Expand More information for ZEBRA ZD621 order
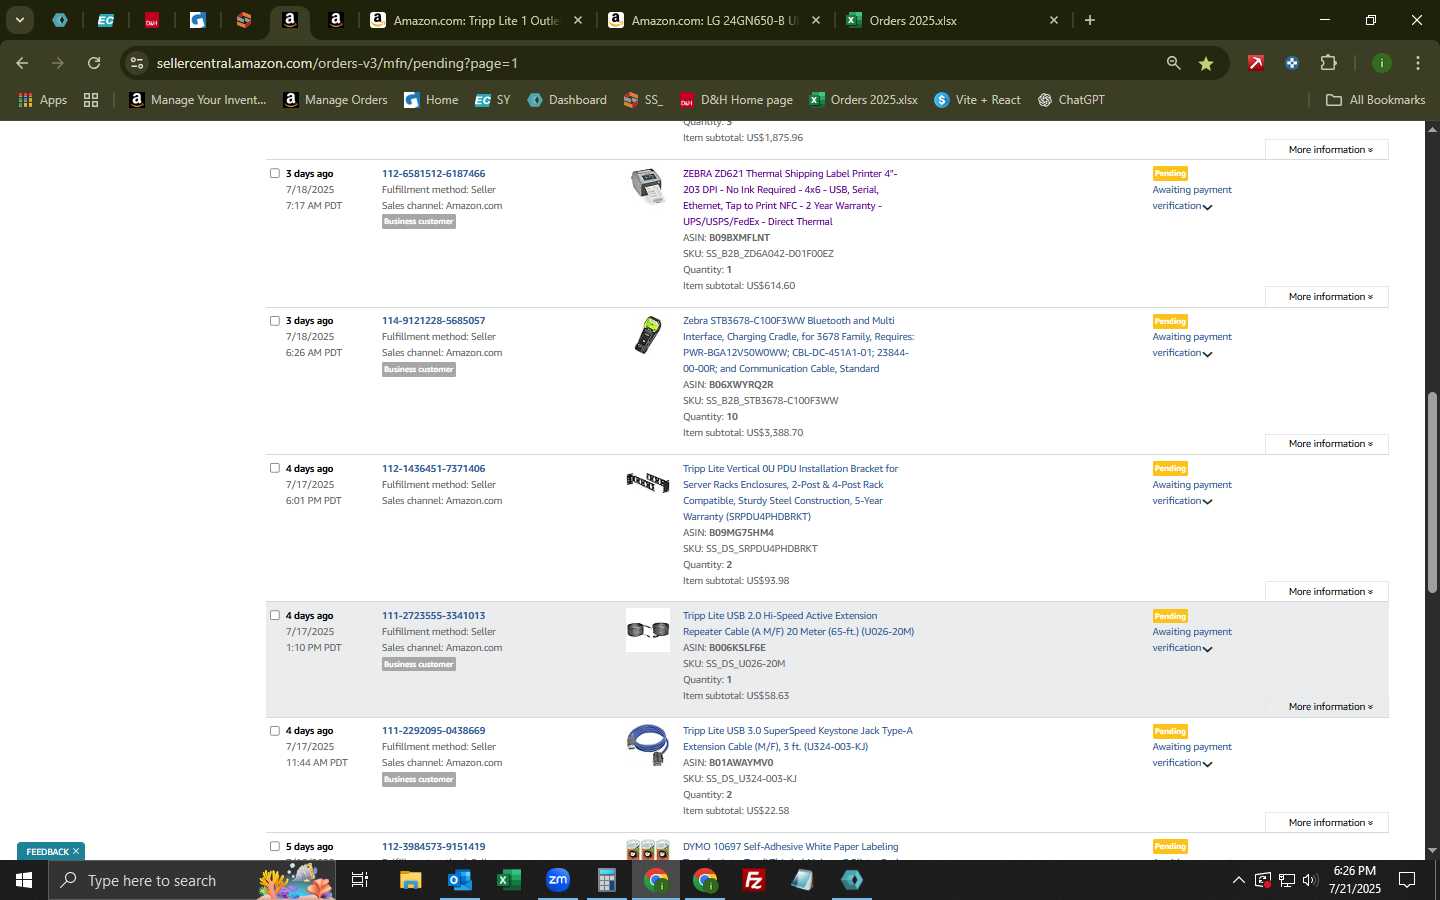The height and width of the screenshot is (900, 1440). (1327, 297)
